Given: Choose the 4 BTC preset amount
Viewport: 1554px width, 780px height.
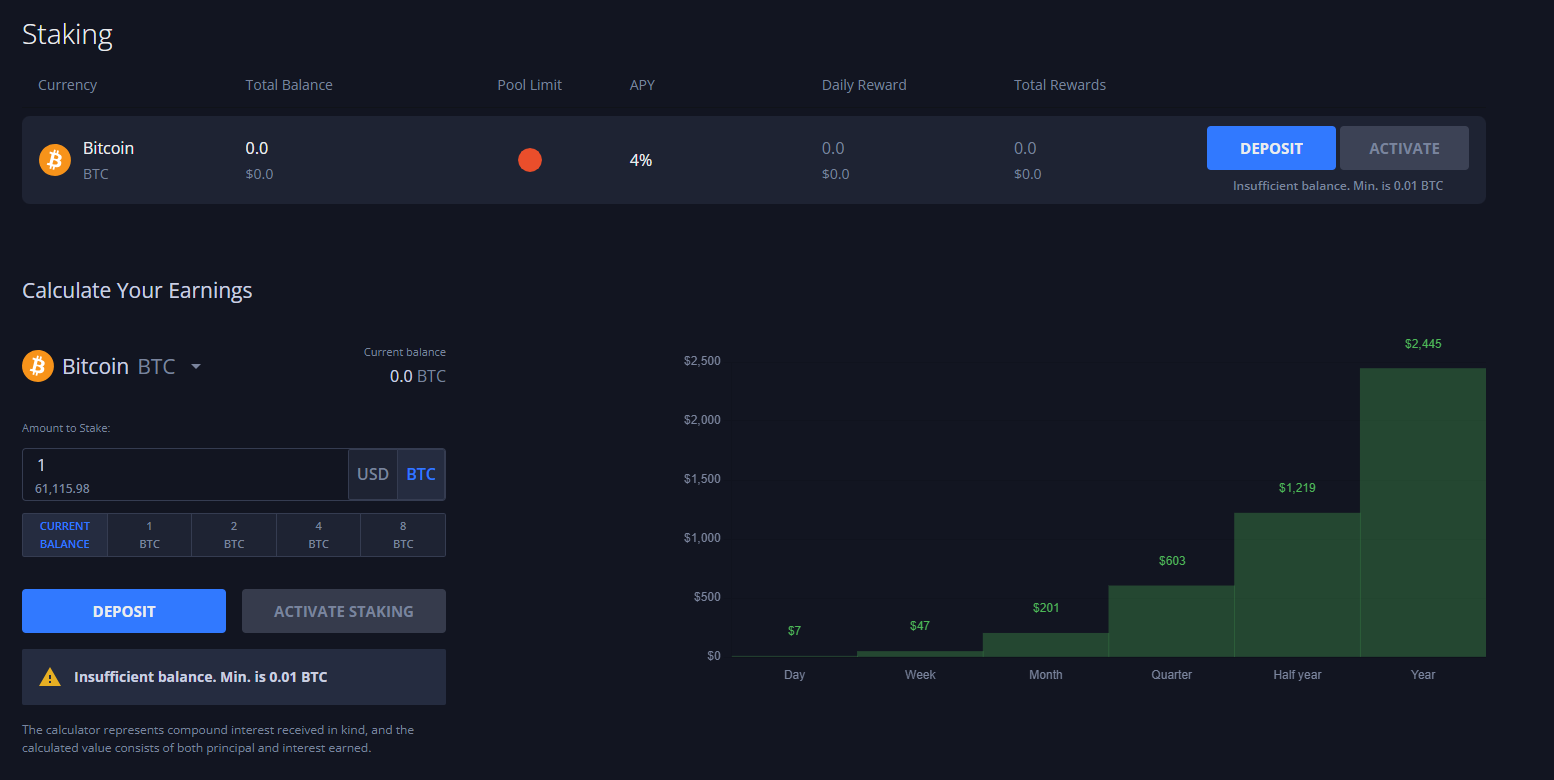Looking at the screenshot, I should (x=318, y=535).
